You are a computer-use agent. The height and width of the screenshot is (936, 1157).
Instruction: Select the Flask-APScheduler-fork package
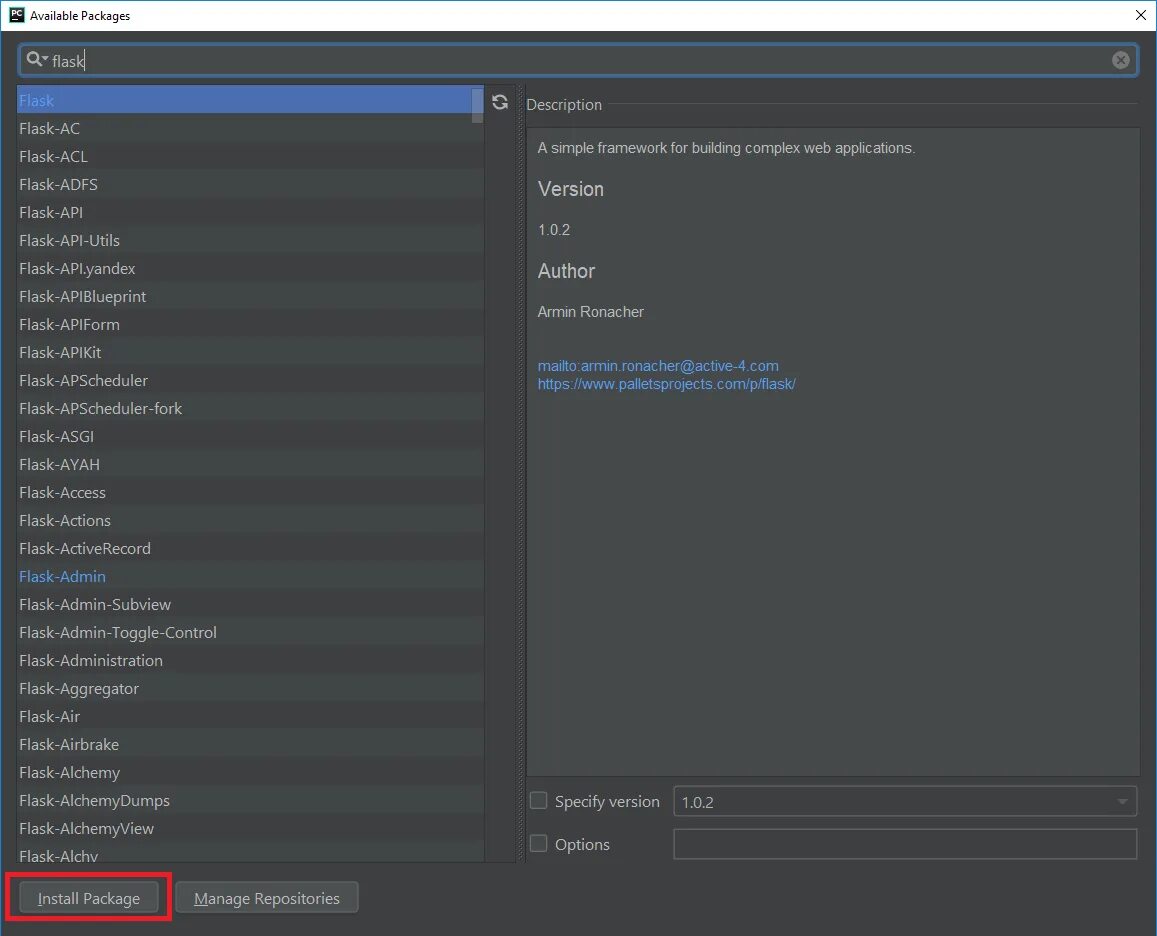tap(249, 409)
